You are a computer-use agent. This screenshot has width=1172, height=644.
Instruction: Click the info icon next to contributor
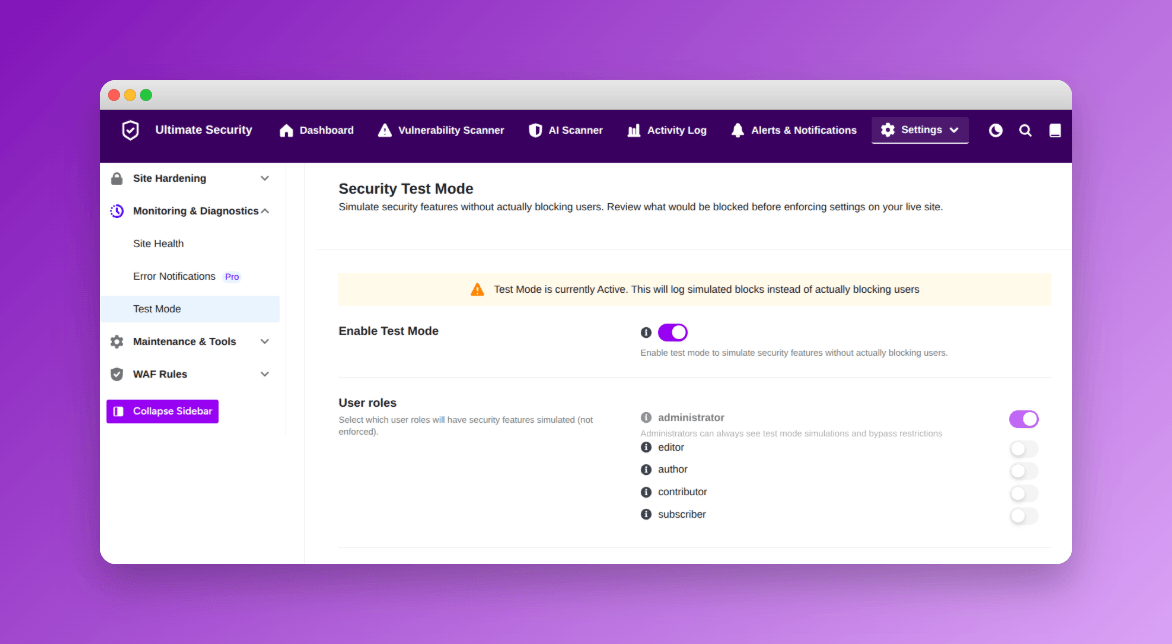pyautogui.click(x=646, y=492)
